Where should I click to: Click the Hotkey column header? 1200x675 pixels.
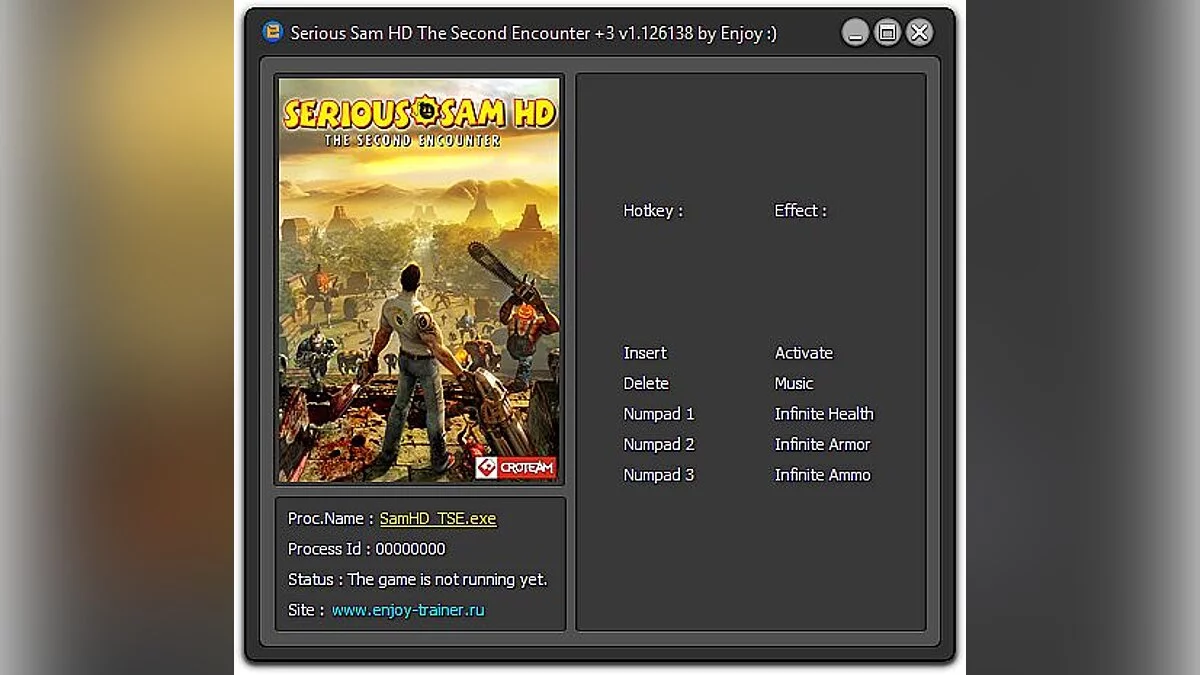pyautogui.click(x=653, y=211)
